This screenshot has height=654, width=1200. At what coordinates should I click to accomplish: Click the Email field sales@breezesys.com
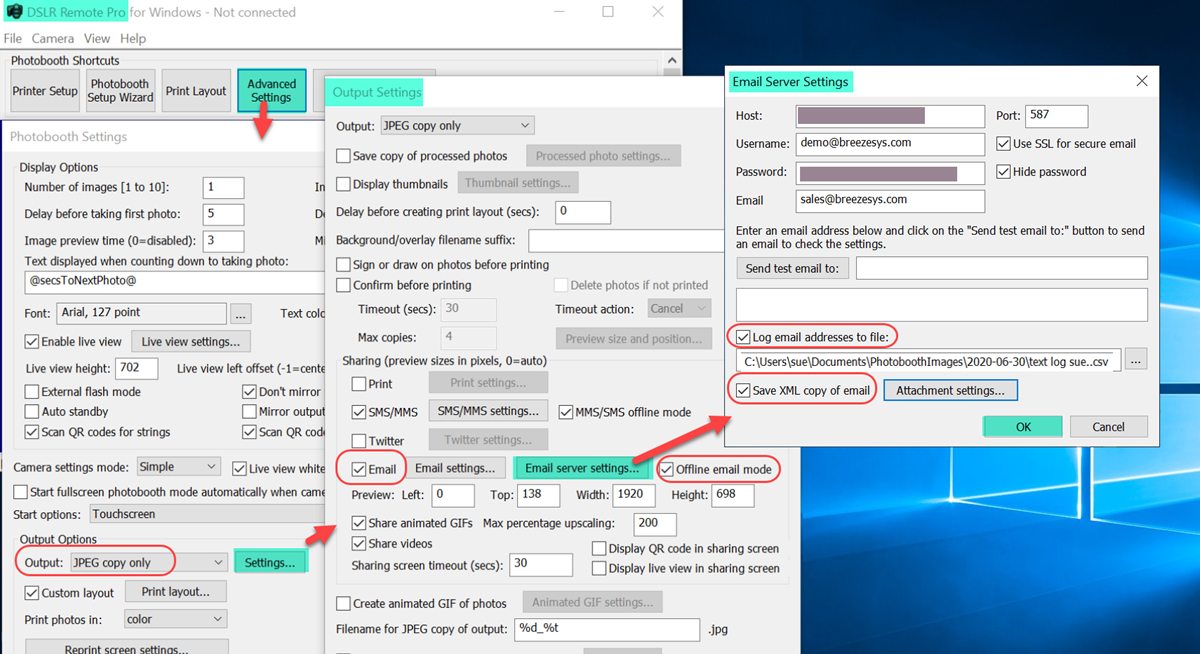tap(890, 200)
